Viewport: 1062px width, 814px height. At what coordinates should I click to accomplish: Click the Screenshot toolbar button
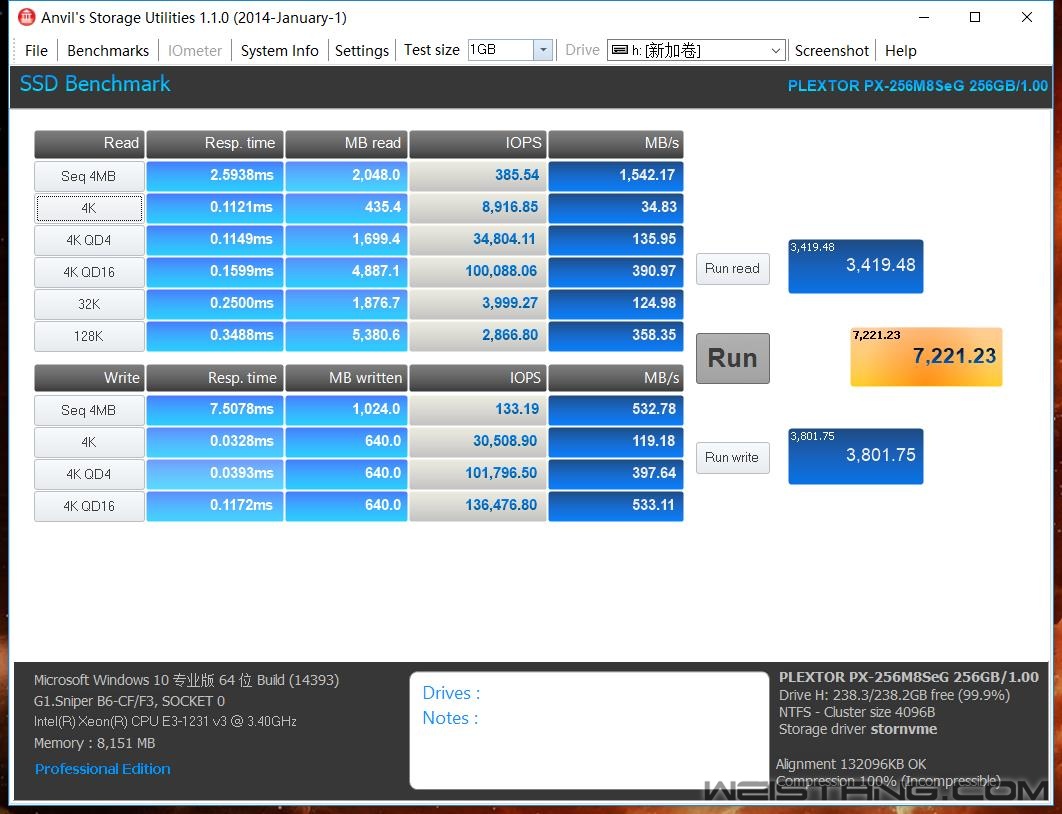pos(831,51)
